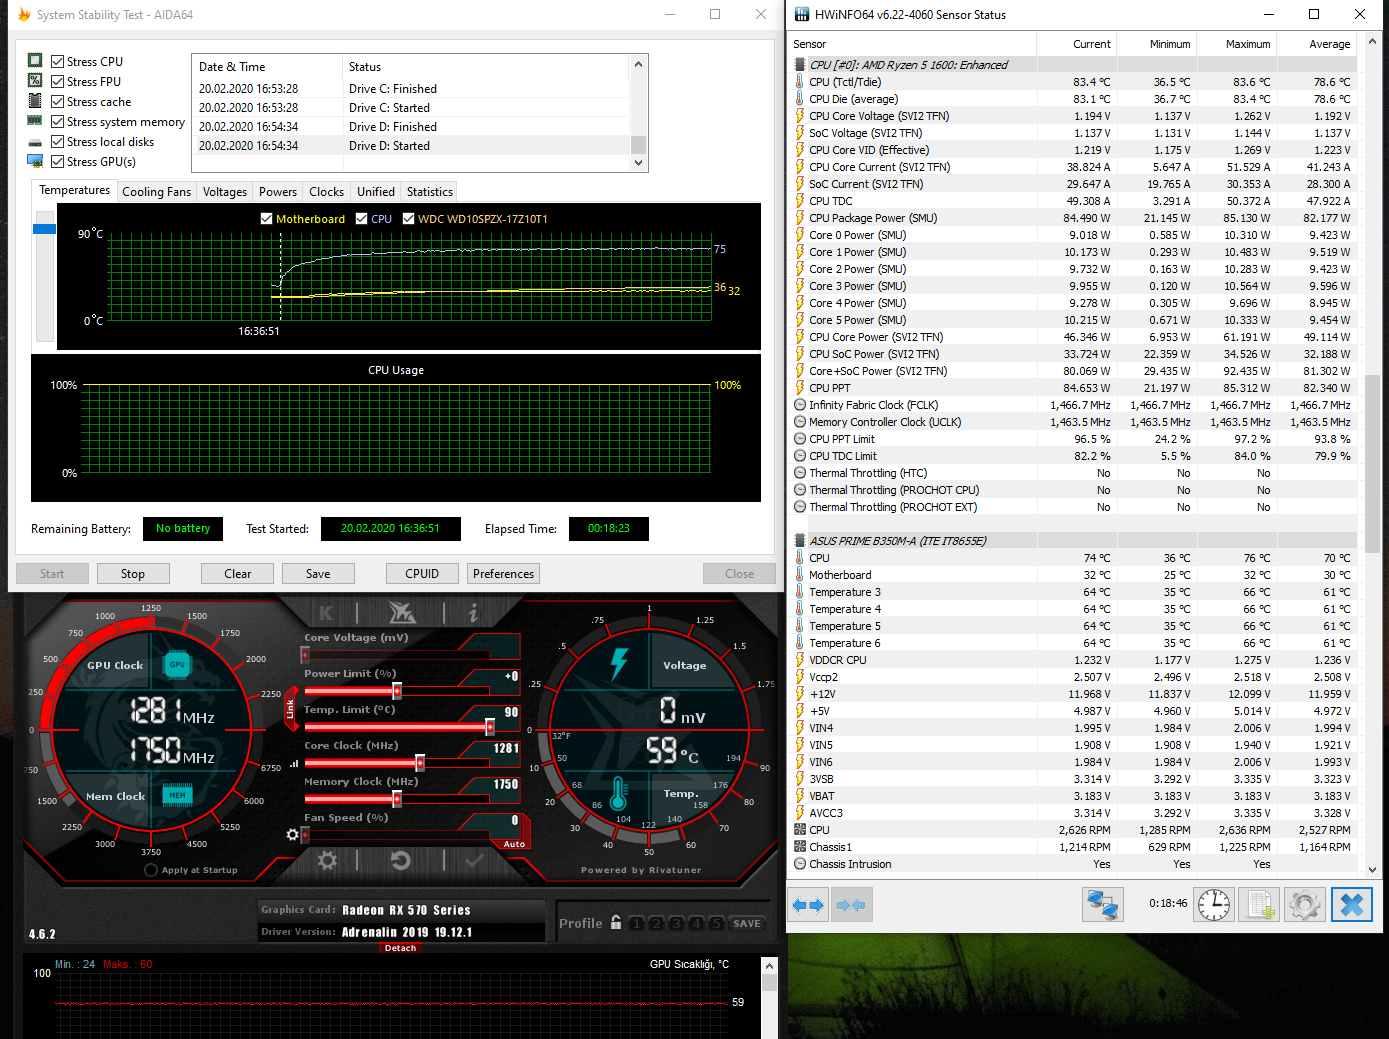Click HWiNFO expand columns arrows icon
Screen dimensions: 1389x1039
pyautogui.click(x=808, y=905)
